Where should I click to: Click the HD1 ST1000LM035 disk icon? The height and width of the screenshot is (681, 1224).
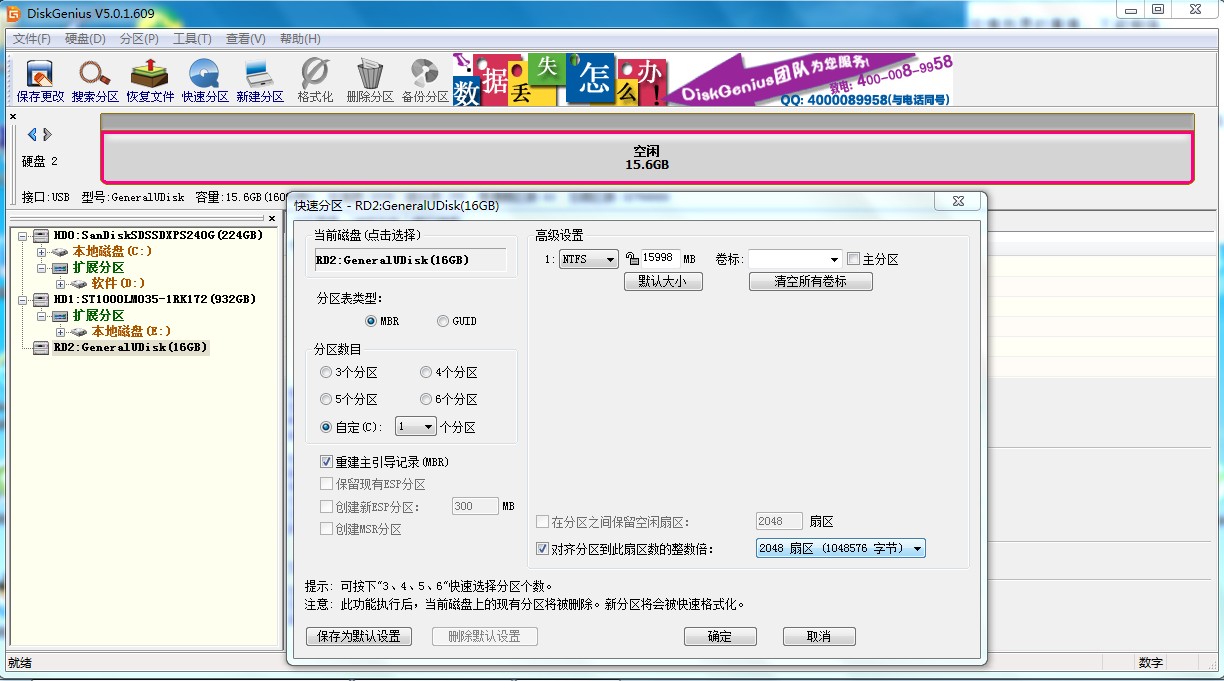41,299
